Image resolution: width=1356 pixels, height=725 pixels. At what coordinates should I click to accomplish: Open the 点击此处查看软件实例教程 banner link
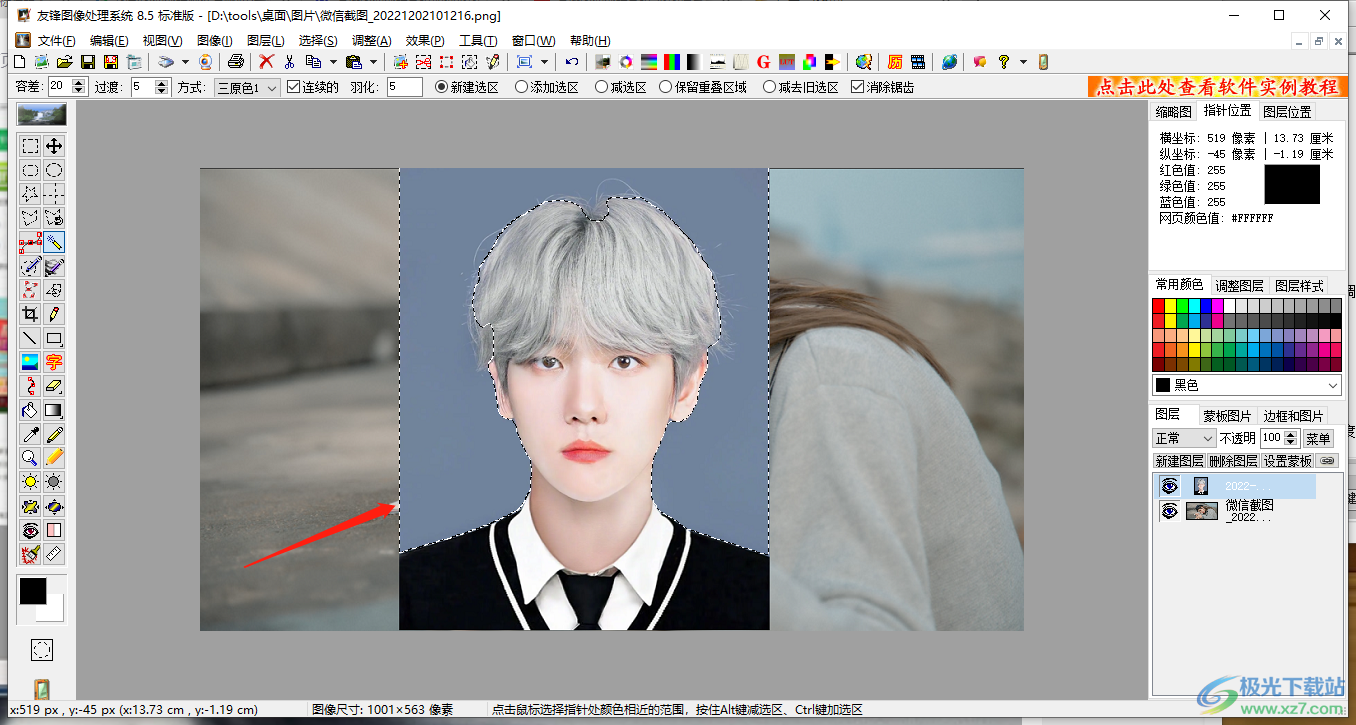click(1216, 87)
